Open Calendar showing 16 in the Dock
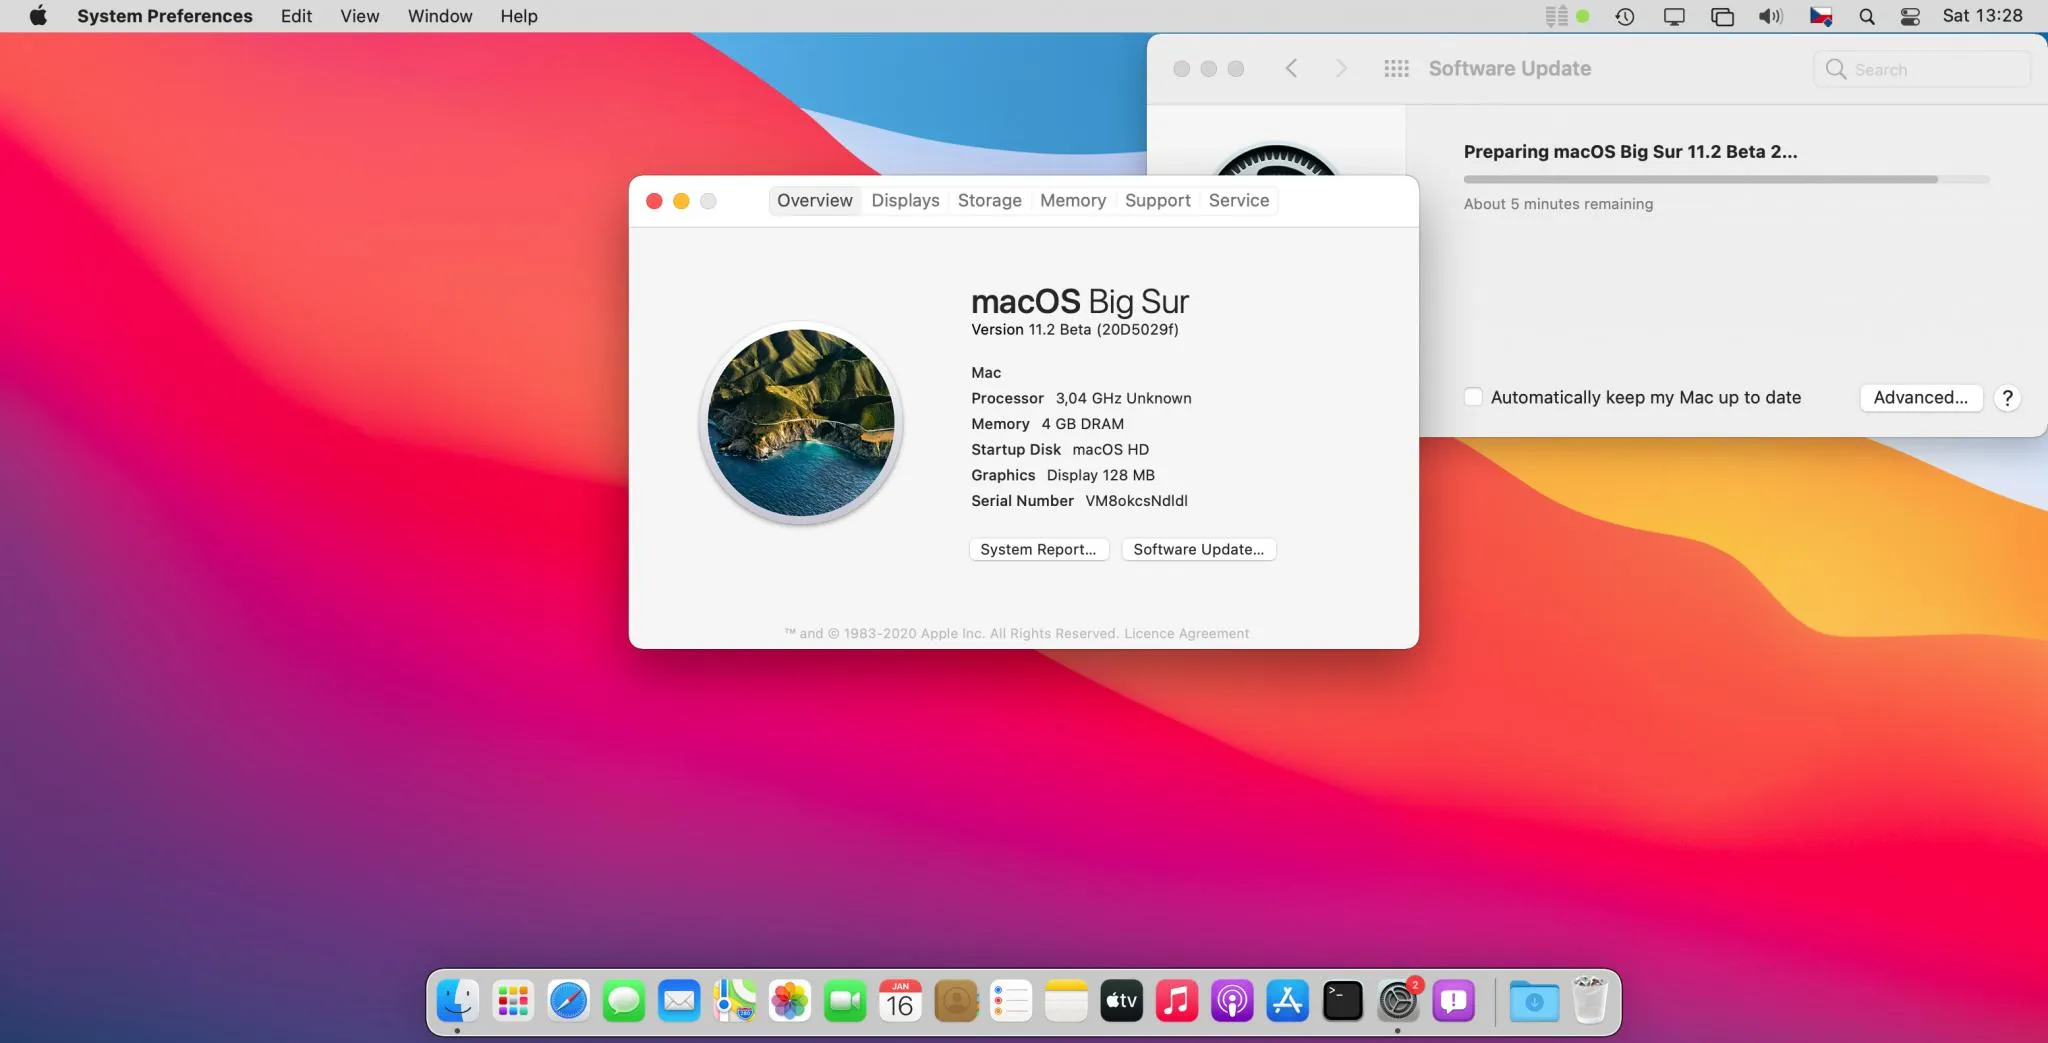Image resolution: width=2048 pixels, height=1043 pixels. click(900, 1000)
